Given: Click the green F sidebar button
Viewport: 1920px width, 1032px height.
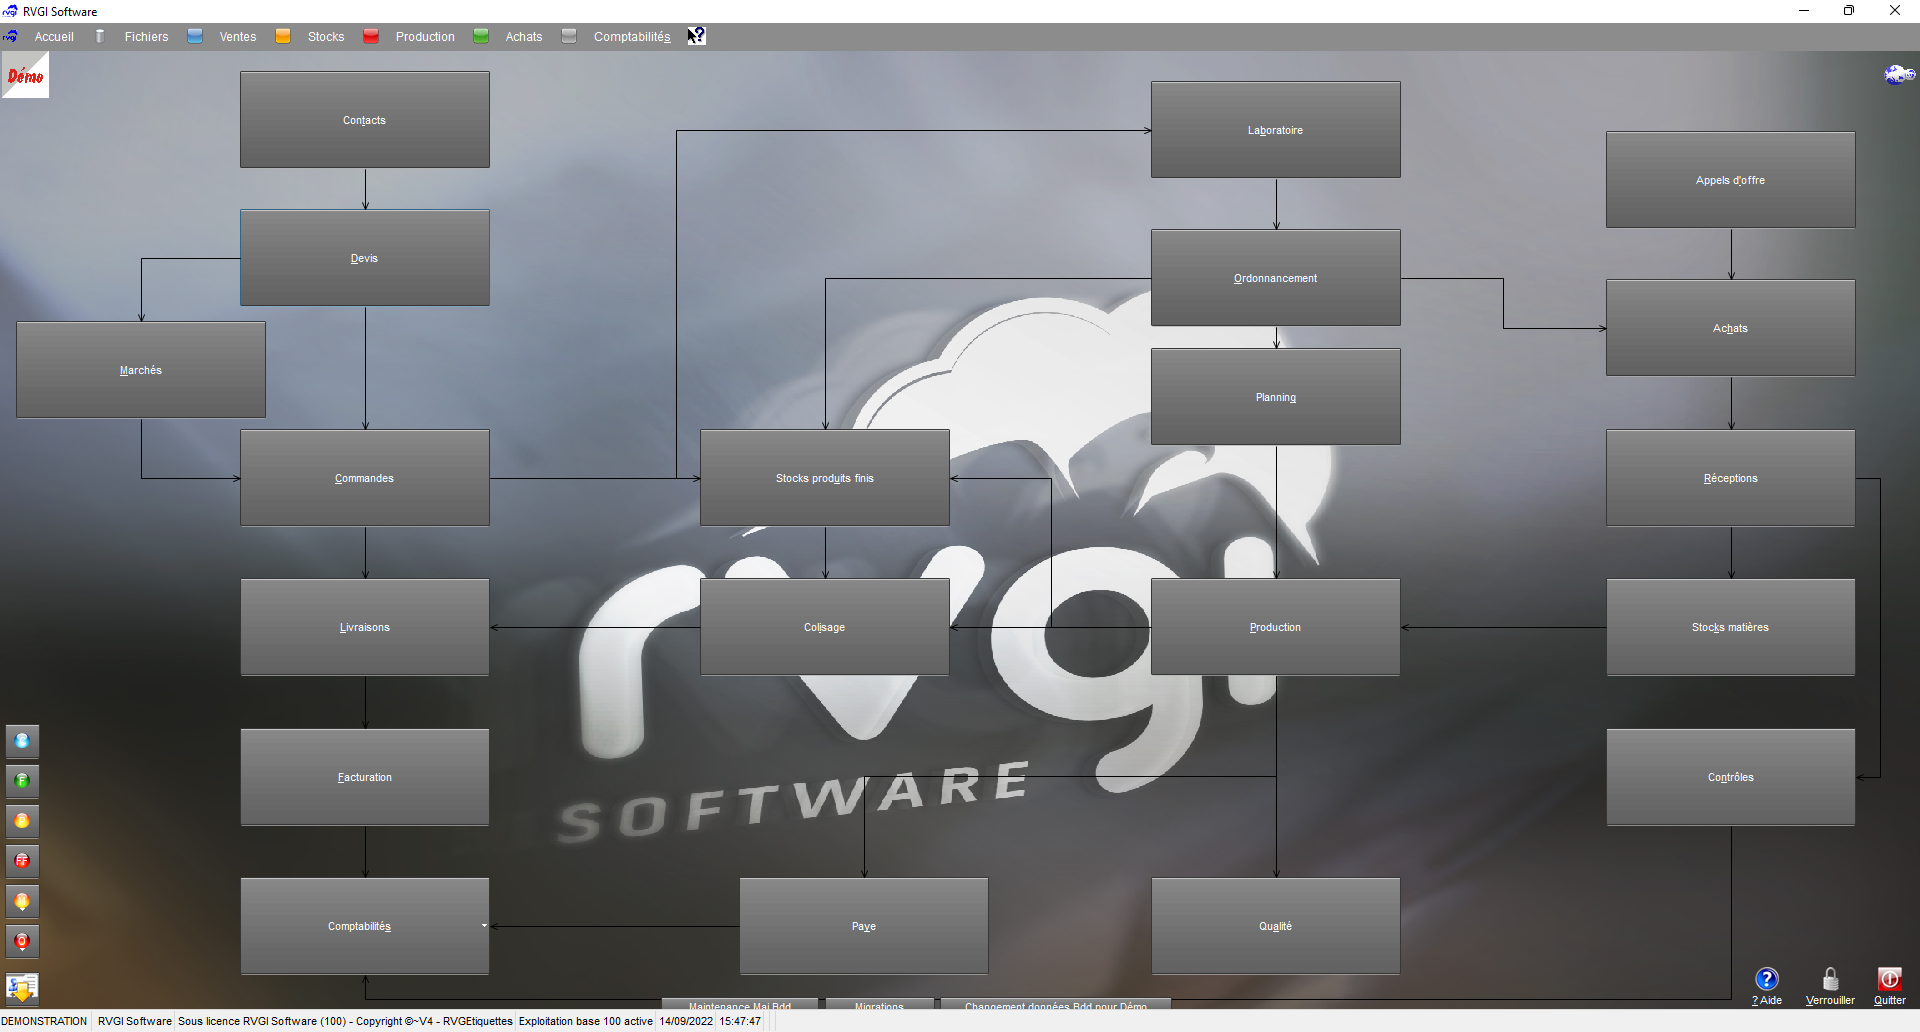Looking at the screenshot, I should pyautogui.click(x=22, y=781).
